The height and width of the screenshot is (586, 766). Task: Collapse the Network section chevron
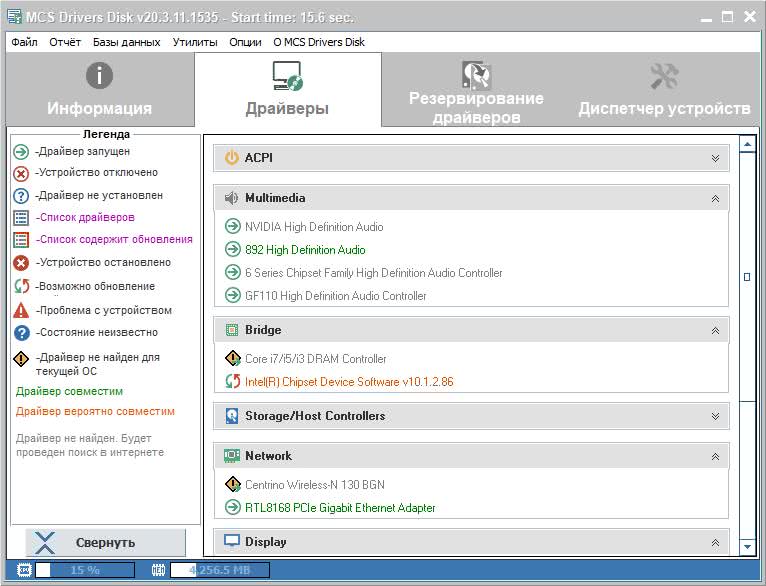pos(715,457)
